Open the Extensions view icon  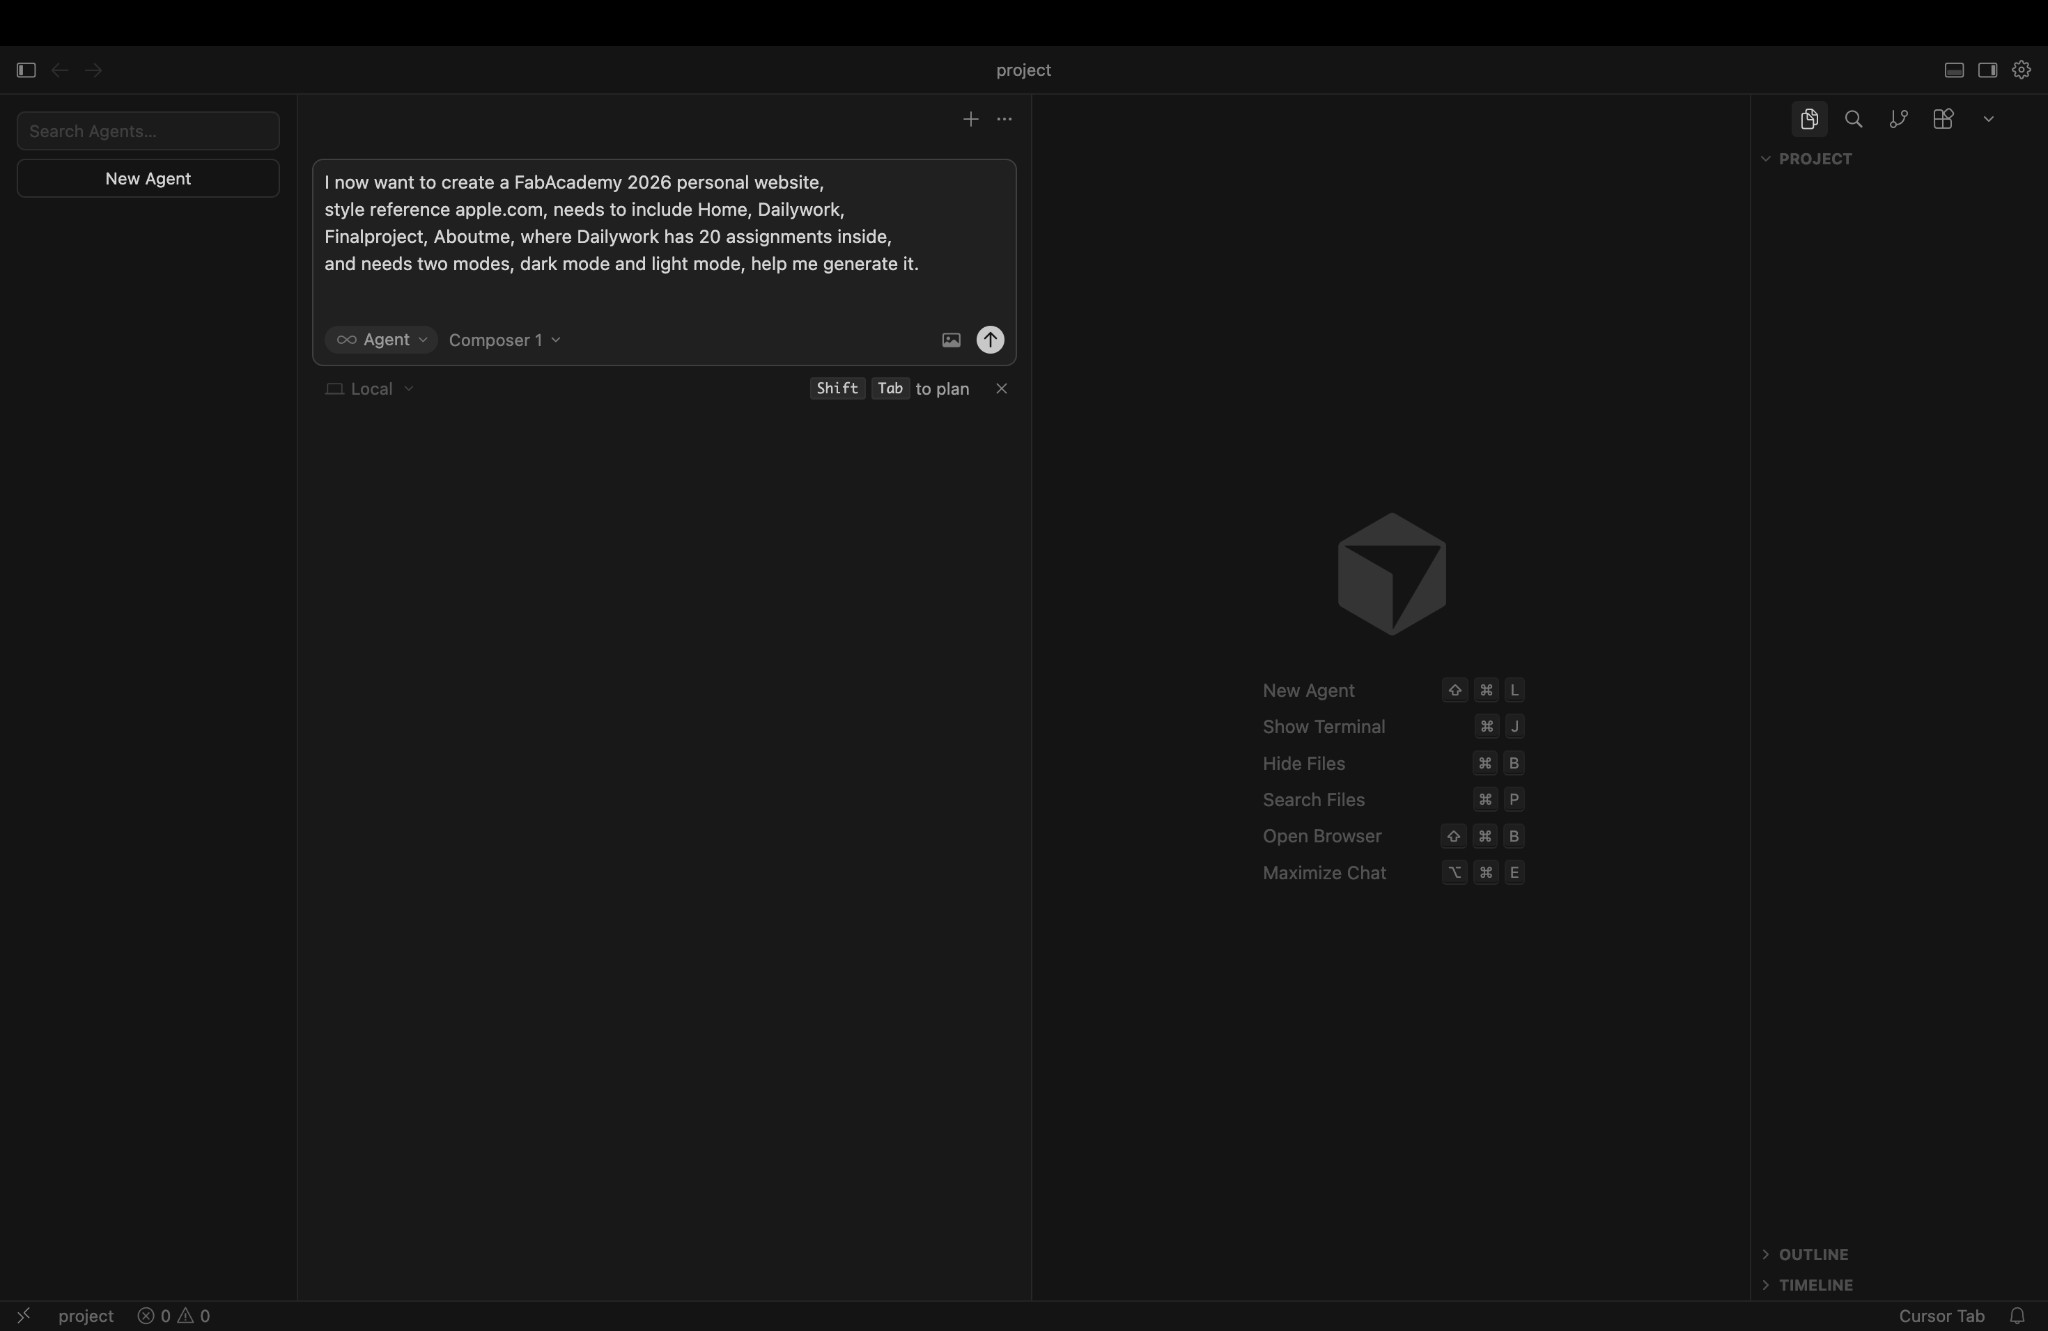coord(1942,119)
